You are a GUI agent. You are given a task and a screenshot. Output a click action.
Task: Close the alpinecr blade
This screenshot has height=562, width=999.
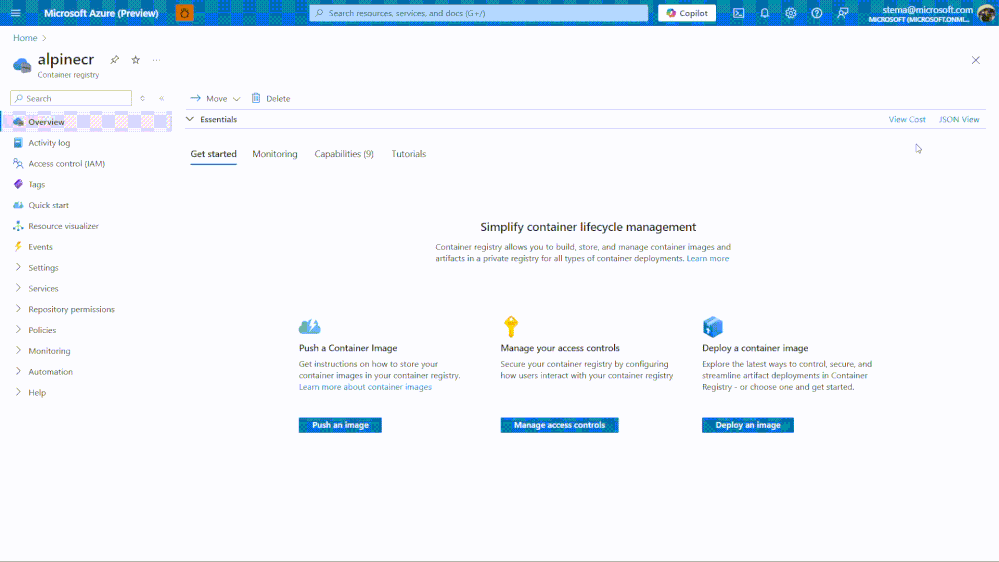975,60
